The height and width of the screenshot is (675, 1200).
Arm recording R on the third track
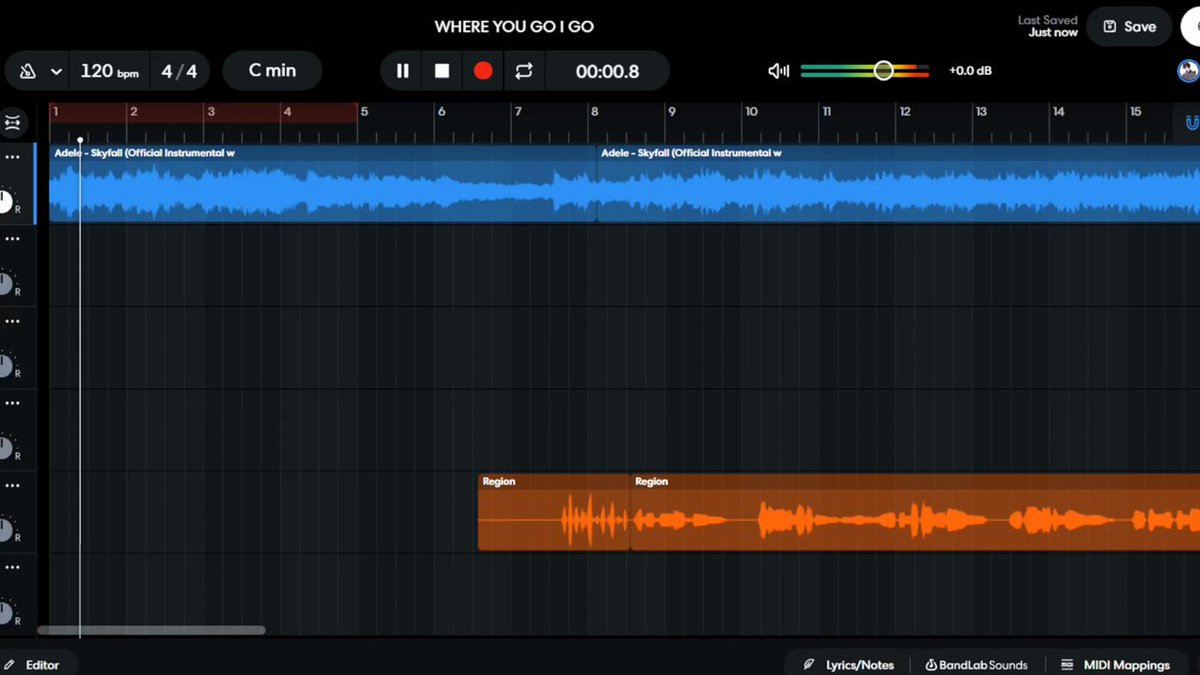(x=18, y=374)
